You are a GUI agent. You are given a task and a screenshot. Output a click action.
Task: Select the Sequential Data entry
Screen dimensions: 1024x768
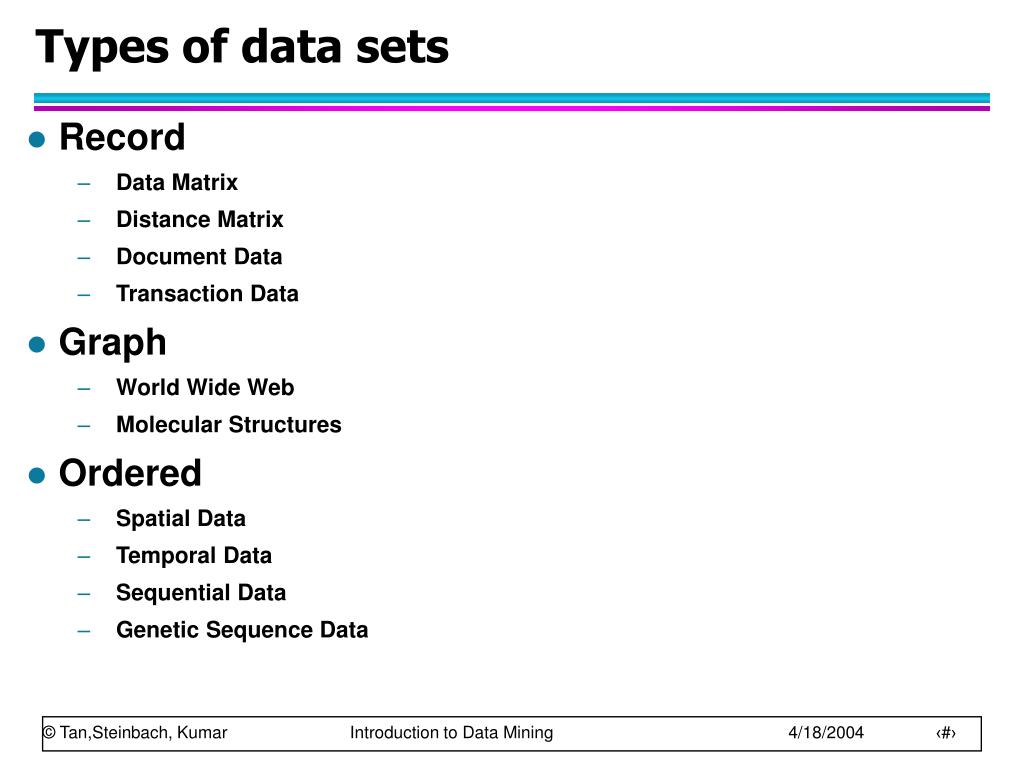[201, 593]
